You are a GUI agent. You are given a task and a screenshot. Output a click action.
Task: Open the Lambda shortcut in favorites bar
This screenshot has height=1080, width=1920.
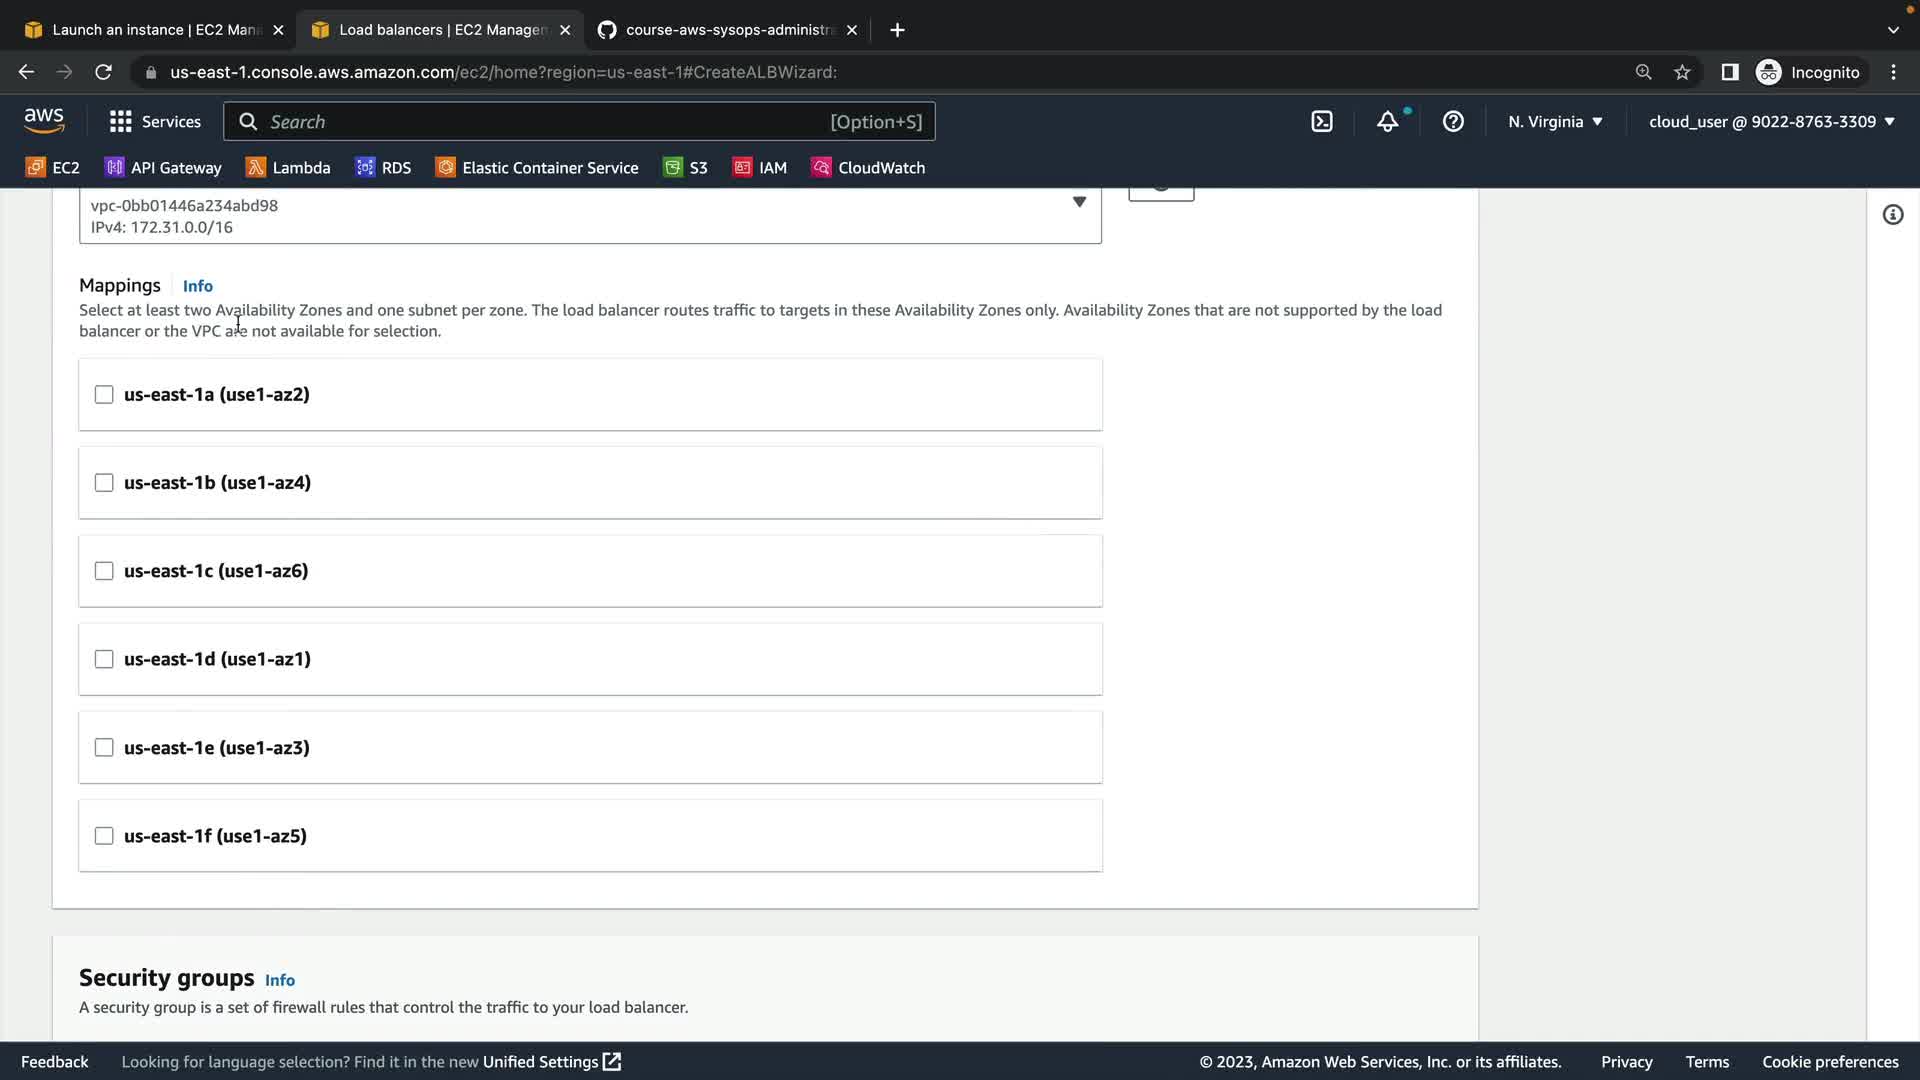(x=288, y=168)
